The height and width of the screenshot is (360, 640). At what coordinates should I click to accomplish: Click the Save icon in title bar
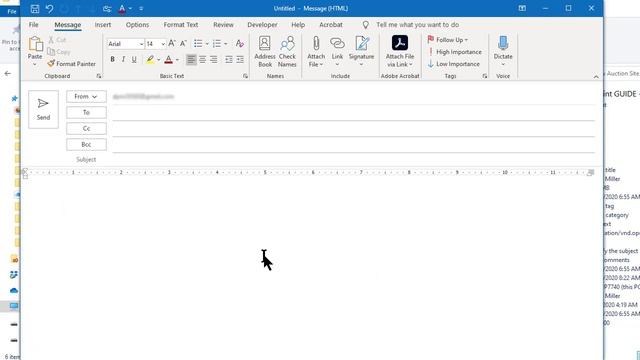[x=35, y=9]
